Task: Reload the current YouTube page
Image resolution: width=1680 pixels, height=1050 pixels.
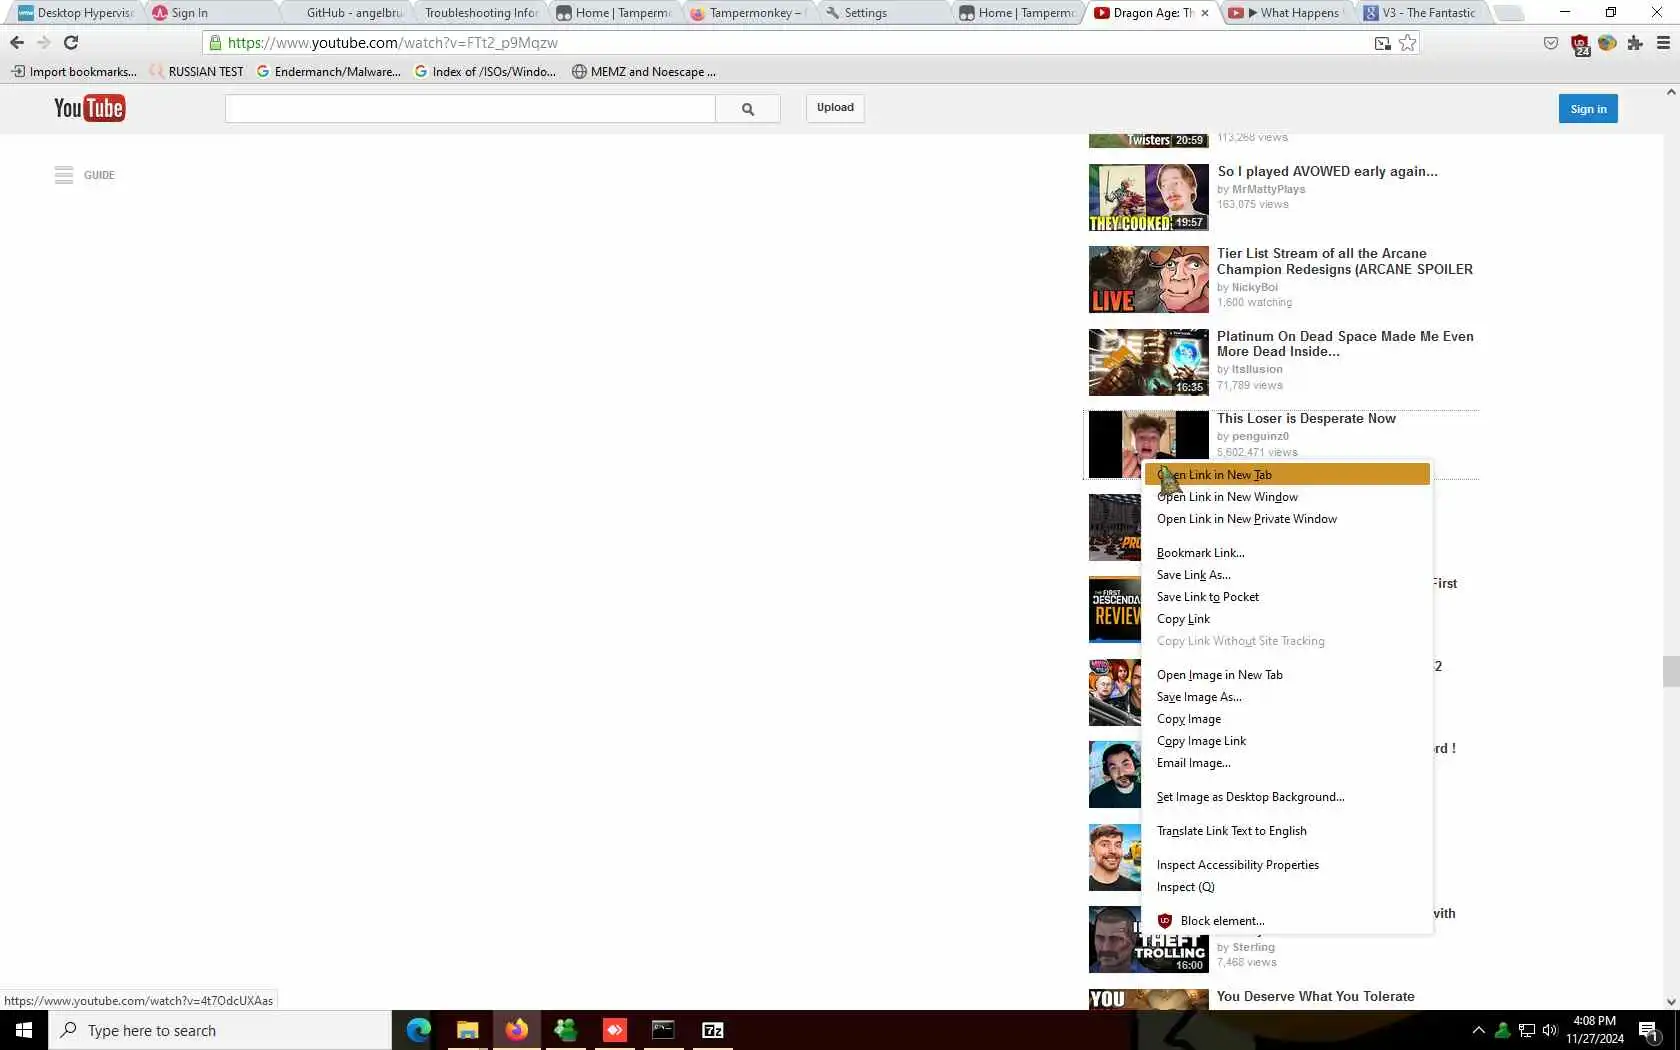Action: pos(71,43)
